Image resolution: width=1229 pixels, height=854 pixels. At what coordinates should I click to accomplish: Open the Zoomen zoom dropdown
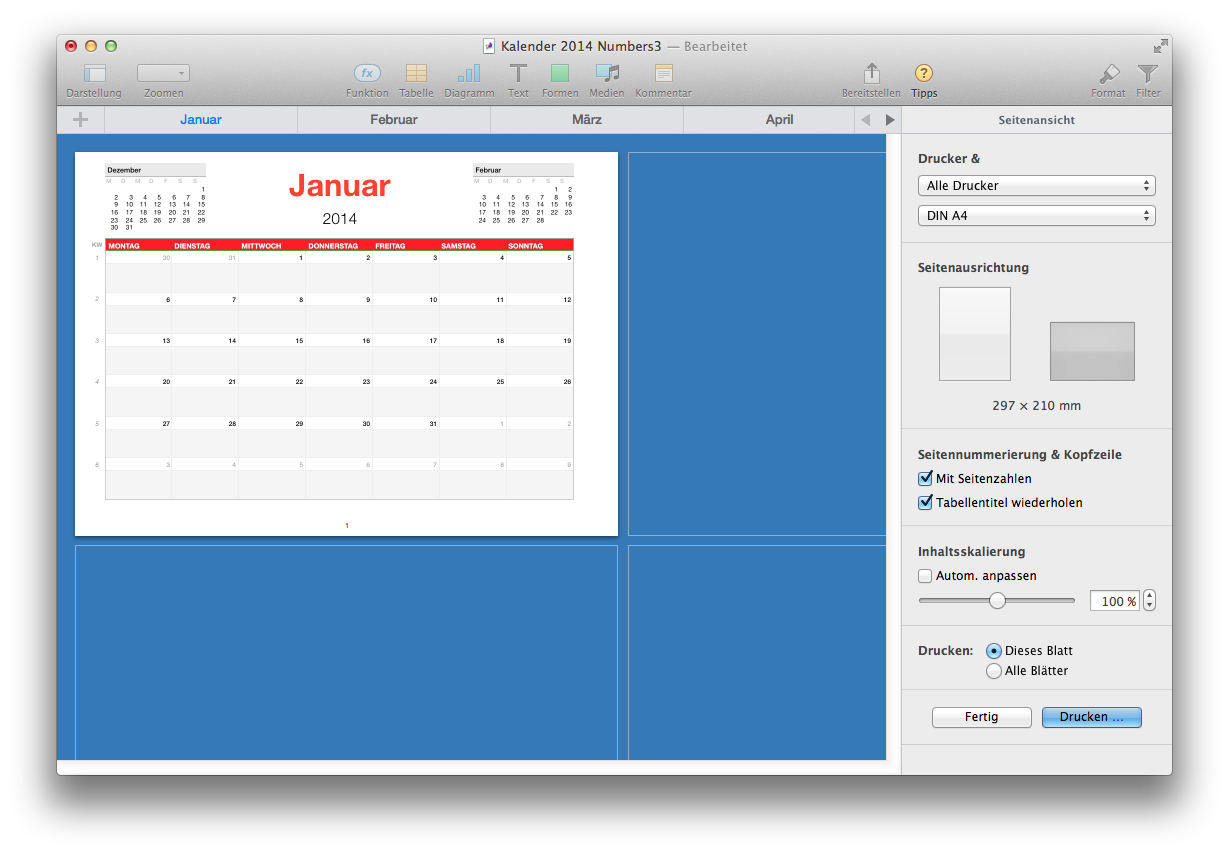[163, 74]
